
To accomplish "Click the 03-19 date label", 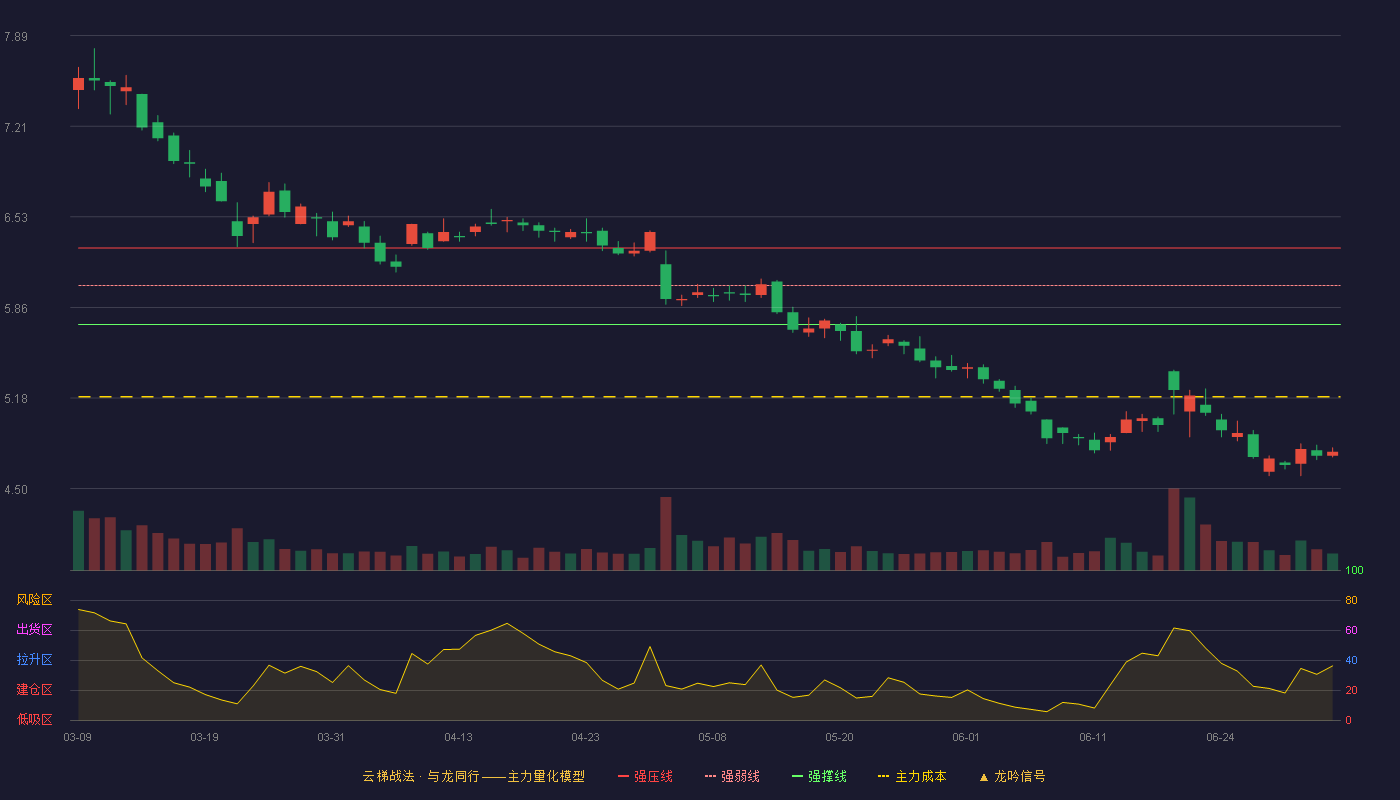I will point(204,737).
